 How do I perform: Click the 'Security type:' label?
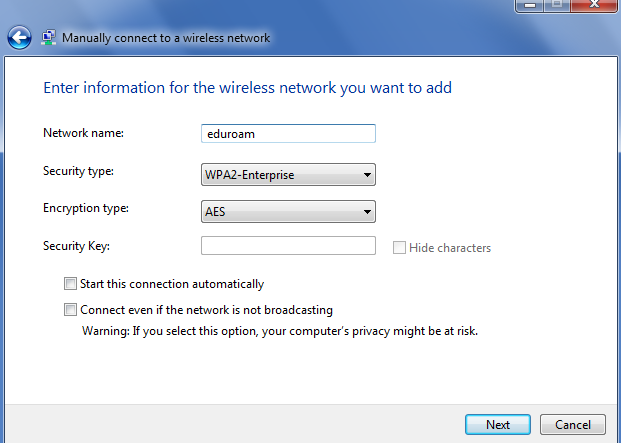[x=78, y=171]
